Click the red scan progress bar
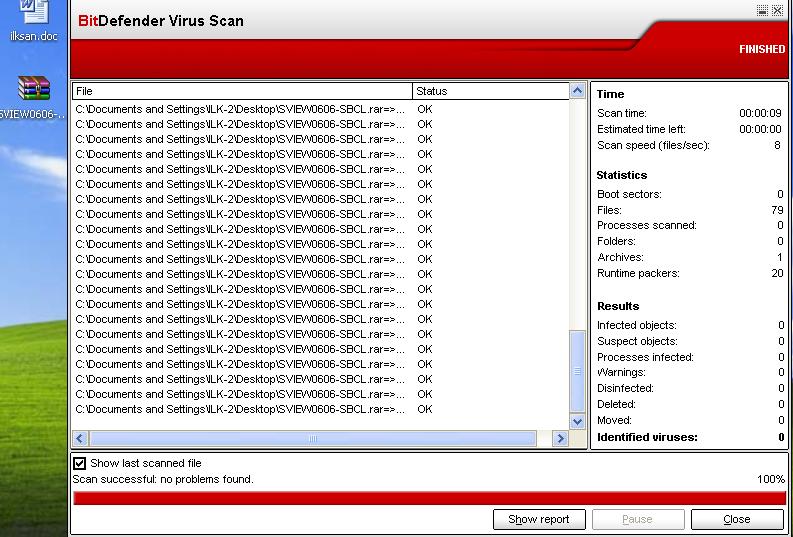Screen dimensions: 793x537 point(429,498)
